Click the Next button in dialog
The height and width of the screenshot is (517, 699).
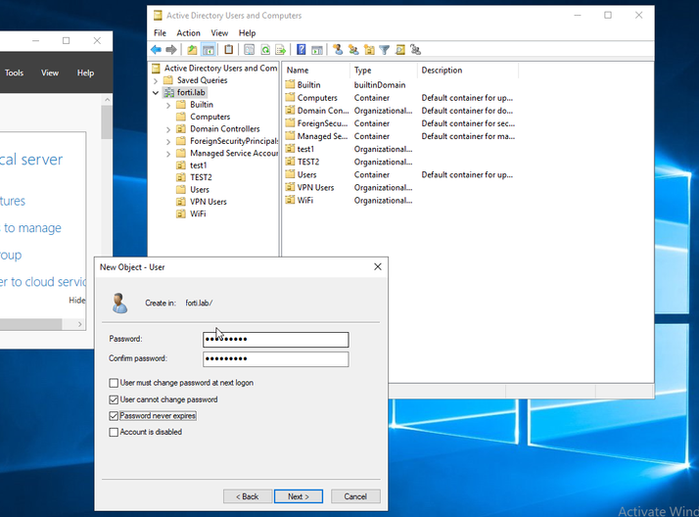(298, 496)
